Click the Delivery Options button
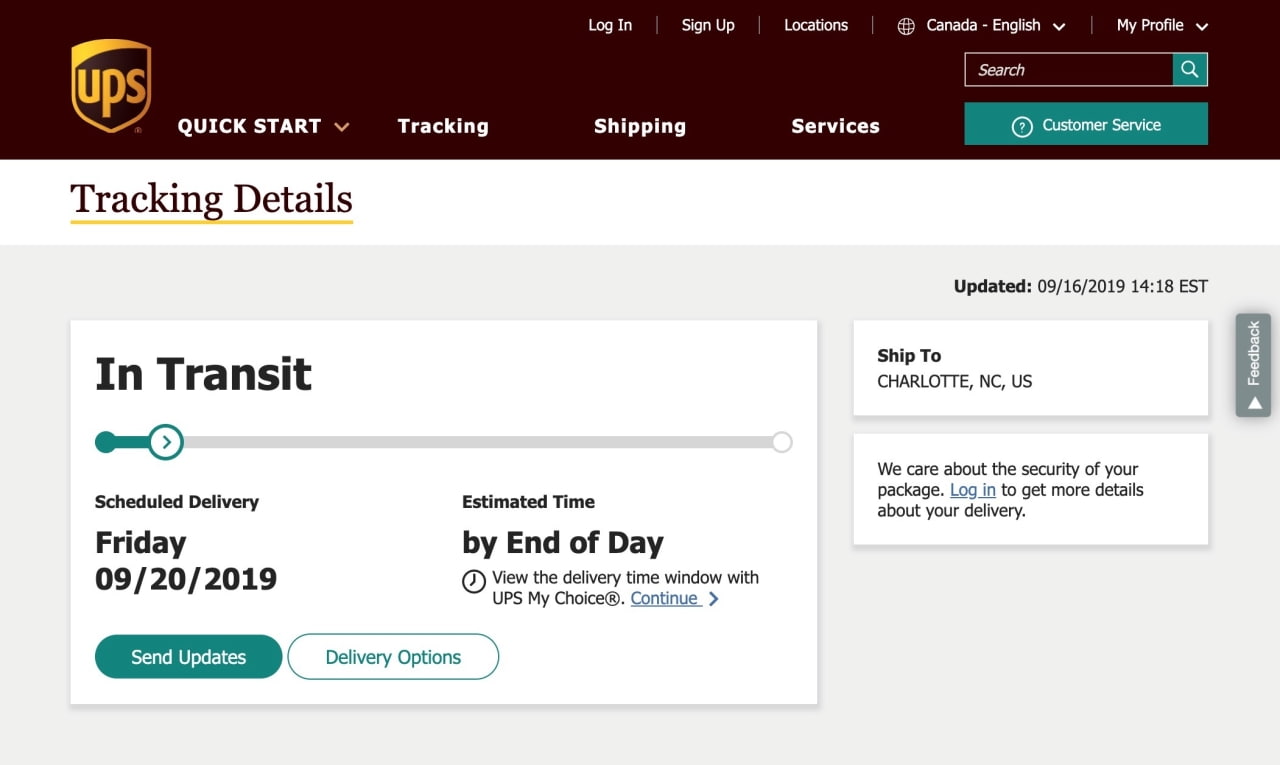 (393, 657)
